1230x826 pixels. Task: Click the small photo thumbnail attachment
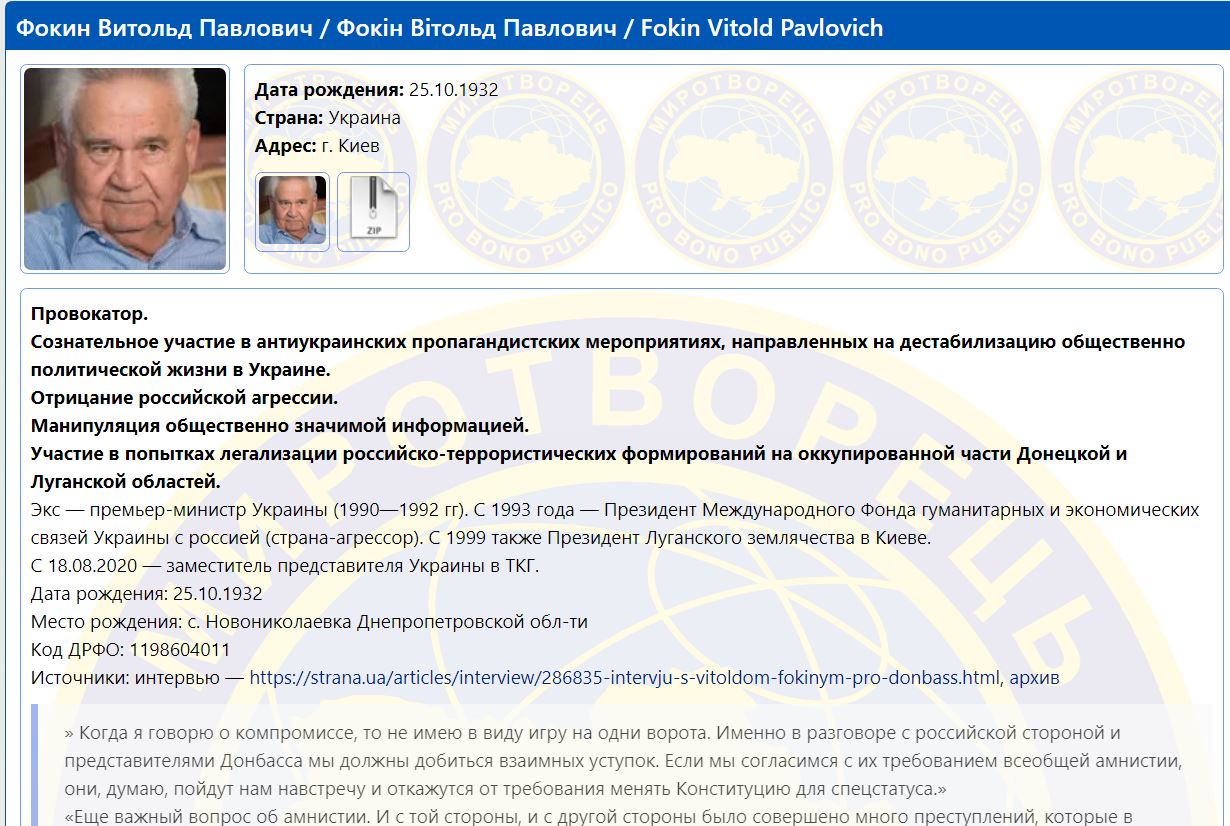click(x=292, y=211)
